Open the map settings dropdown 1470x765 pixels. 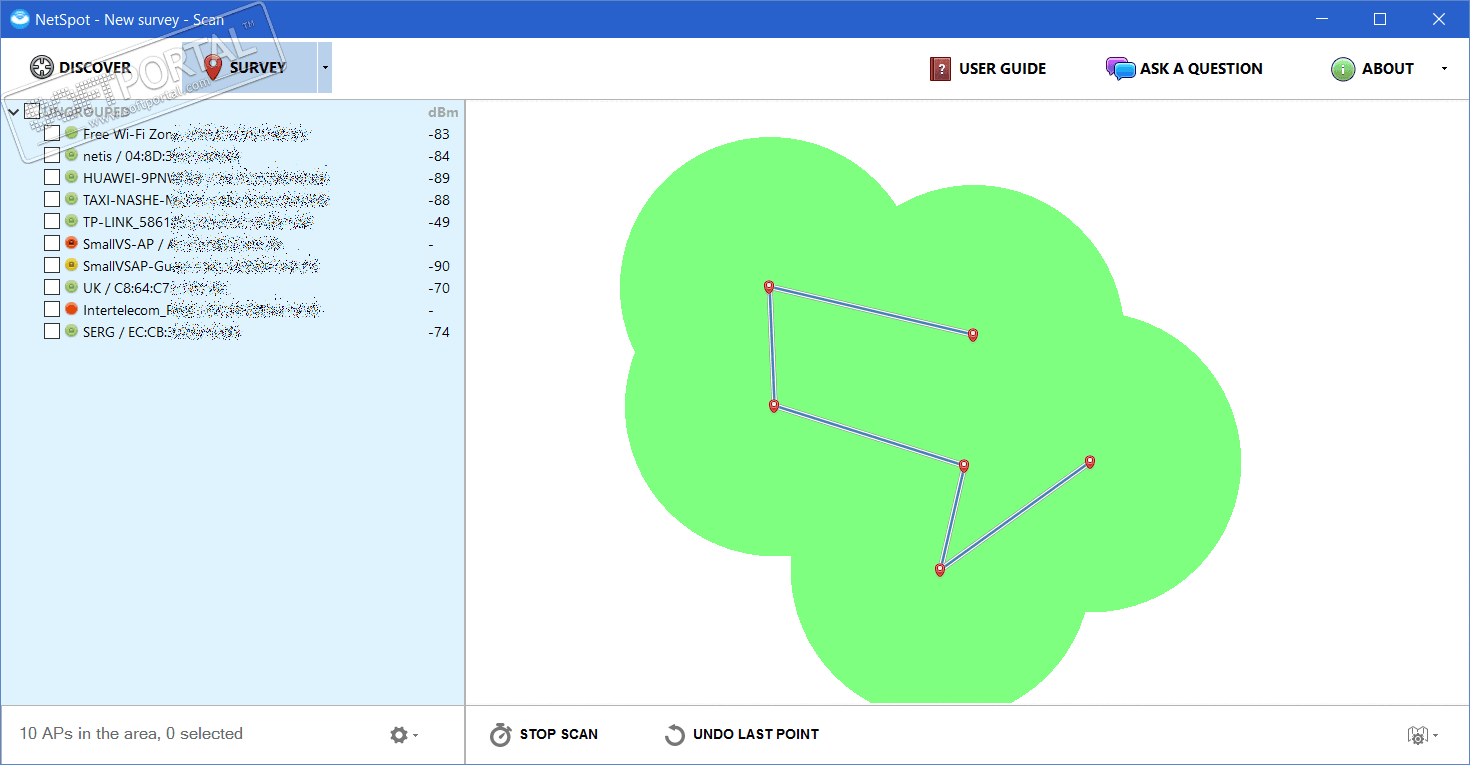(x=1423, y=735)
